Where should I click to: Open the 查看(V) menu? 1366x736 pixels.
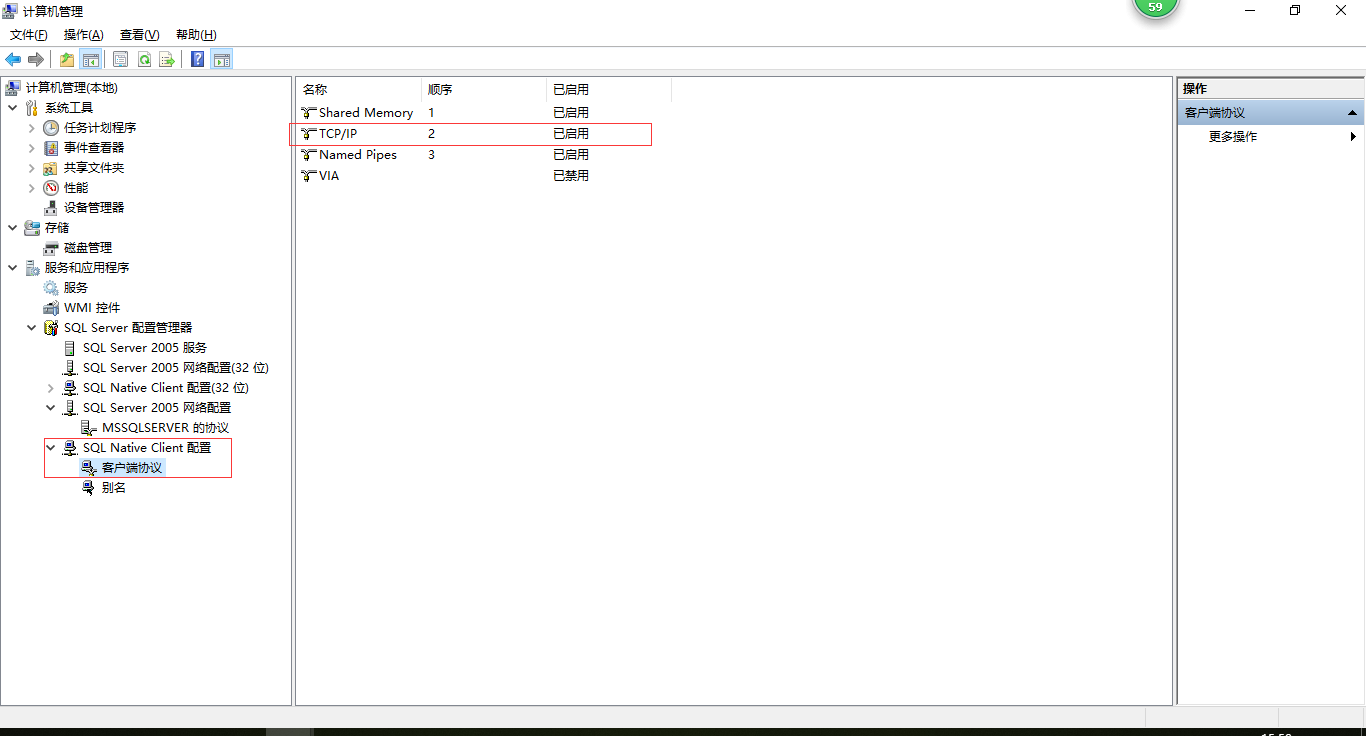140,34
